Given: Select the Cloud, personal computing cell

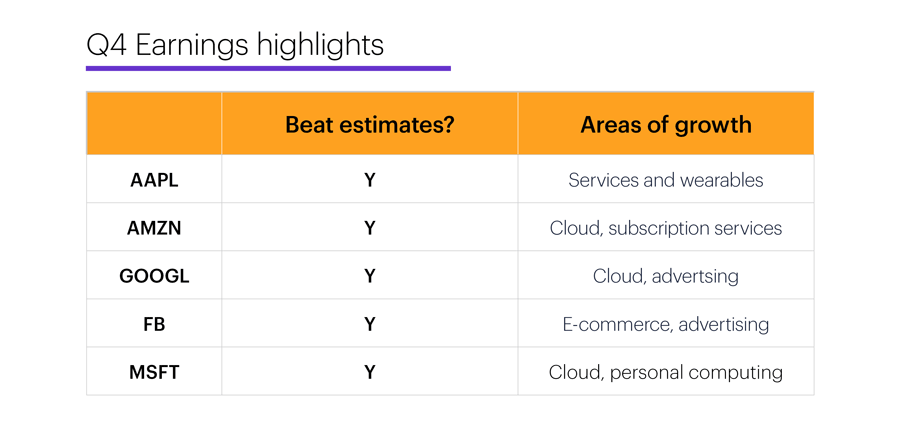Looking at the screenshot, I should pyautogui.click(x=666, y=372).
